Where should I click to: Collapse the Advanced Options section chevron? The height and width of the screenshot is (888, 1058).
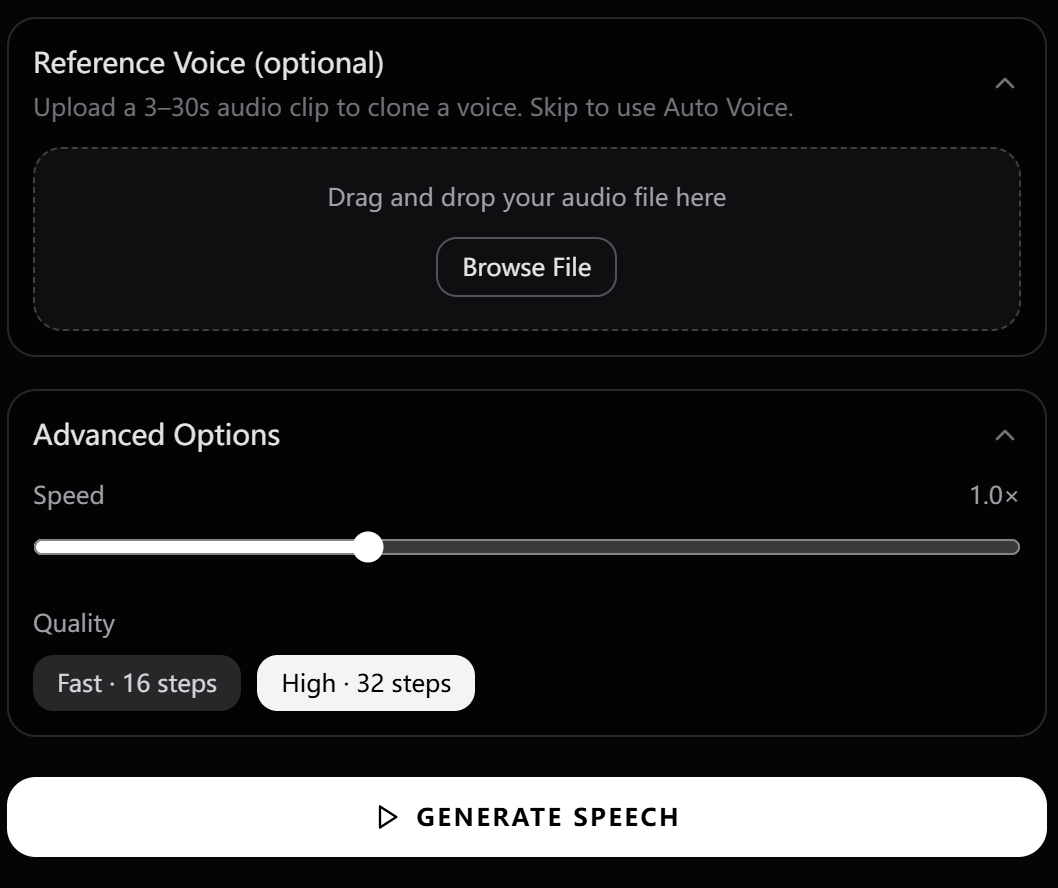coord(1007,434)
